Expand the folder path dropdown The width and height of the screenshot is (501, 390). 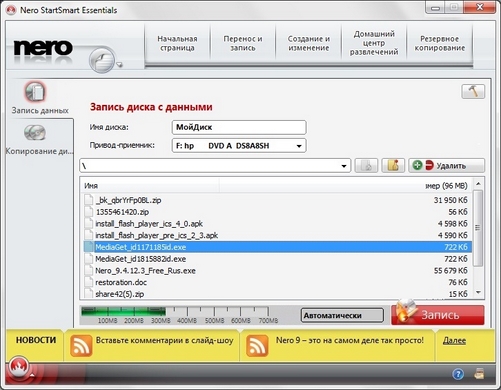(344, 166)
